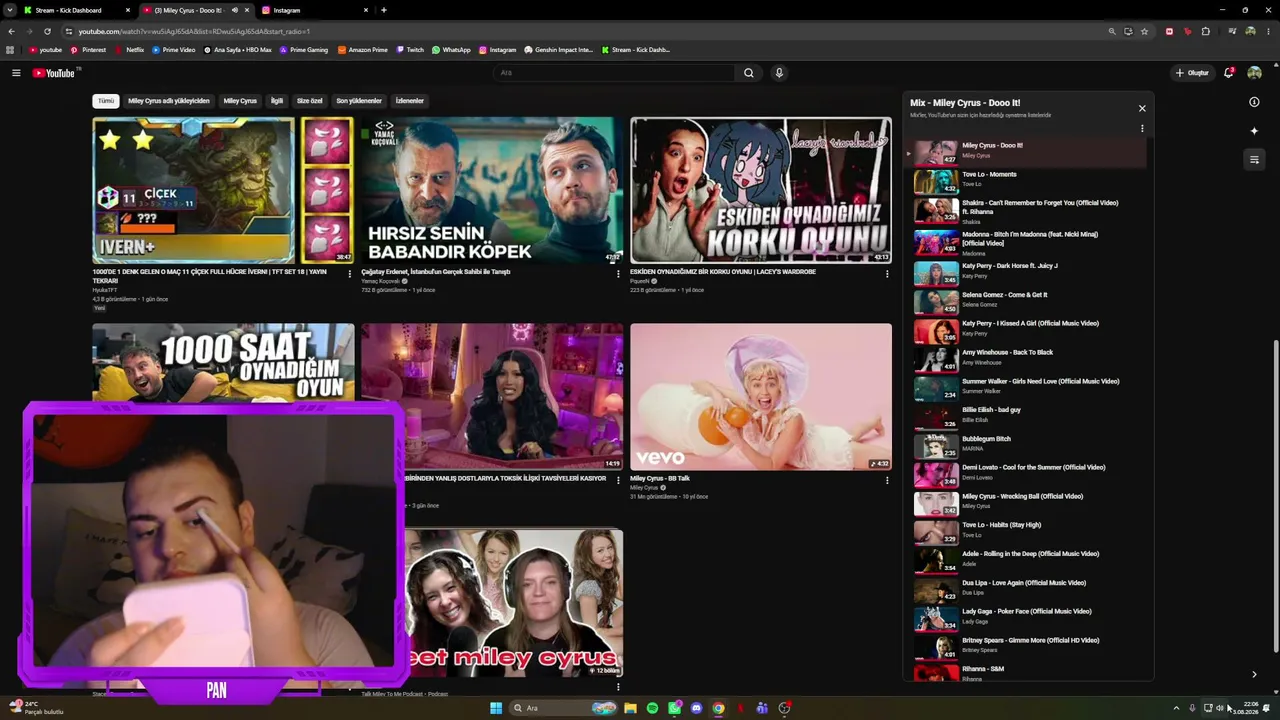This screenshot has height=720, width=1280.
Task: Select the 'İzlenenler' filter chip
Action: pyautogui.click(x=410, y=101)
